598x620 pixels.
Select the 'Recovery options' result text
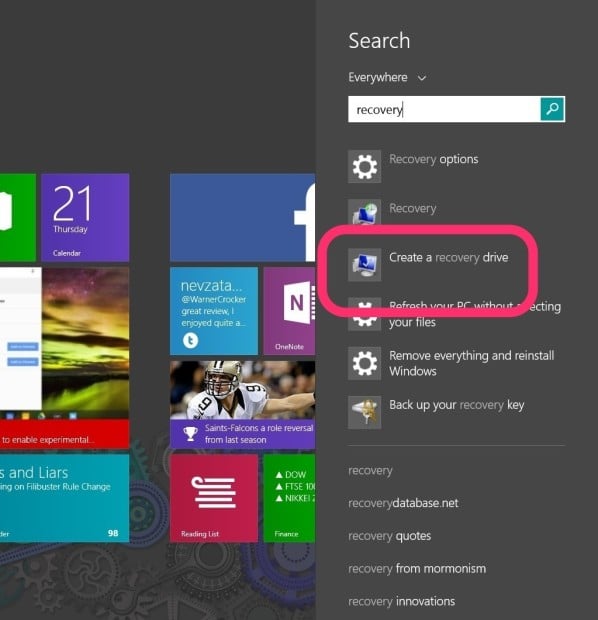coord(433,159)
